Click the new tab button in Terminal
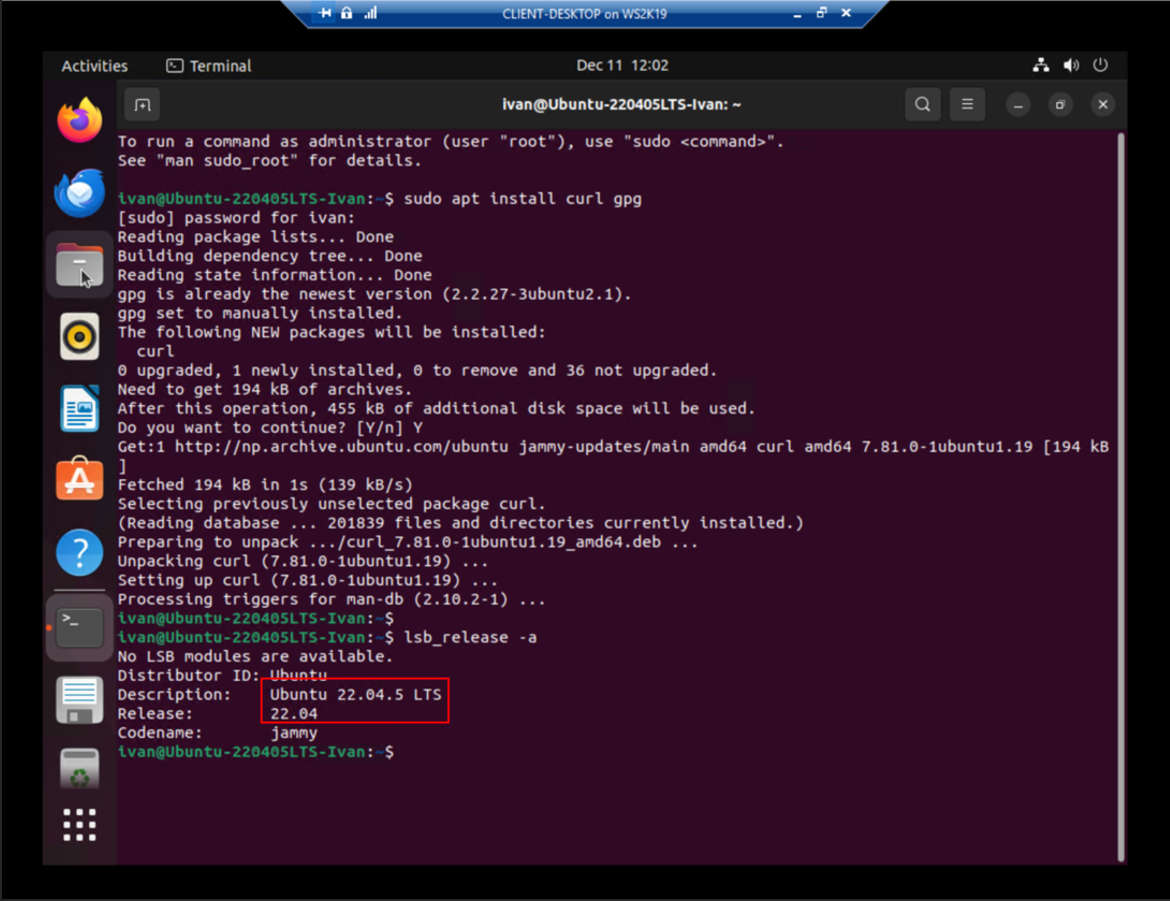The height and width of the screenshot is (901, 1170). (x=142, y=104)
